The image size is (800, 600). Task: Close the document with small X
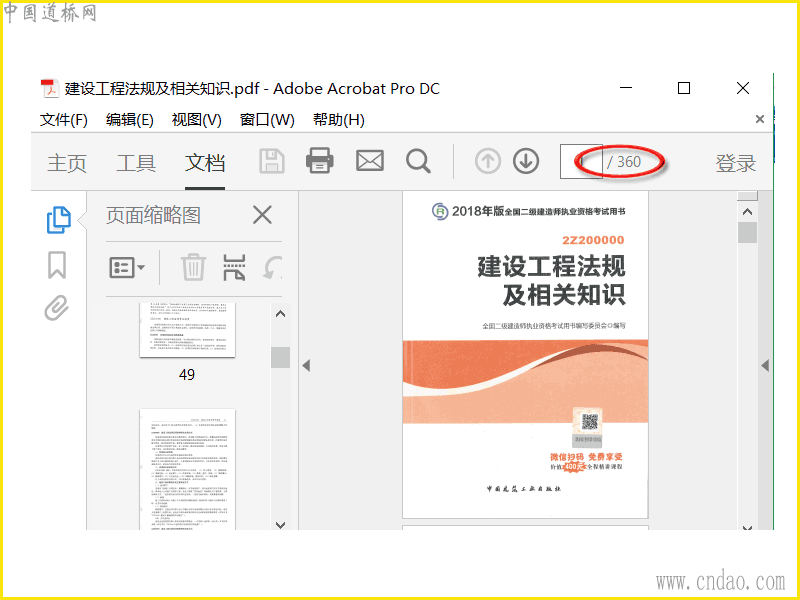760,119
